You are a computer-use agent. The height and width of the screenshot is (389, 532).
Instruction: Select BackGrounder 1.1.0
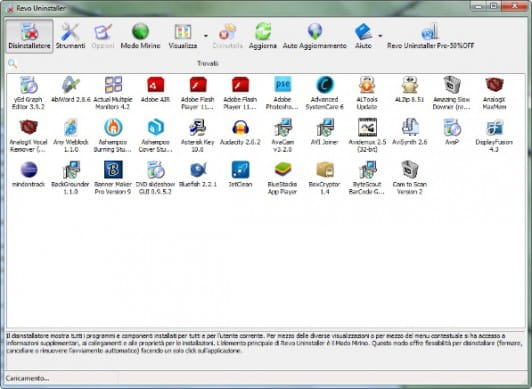(x=71, y=178)
